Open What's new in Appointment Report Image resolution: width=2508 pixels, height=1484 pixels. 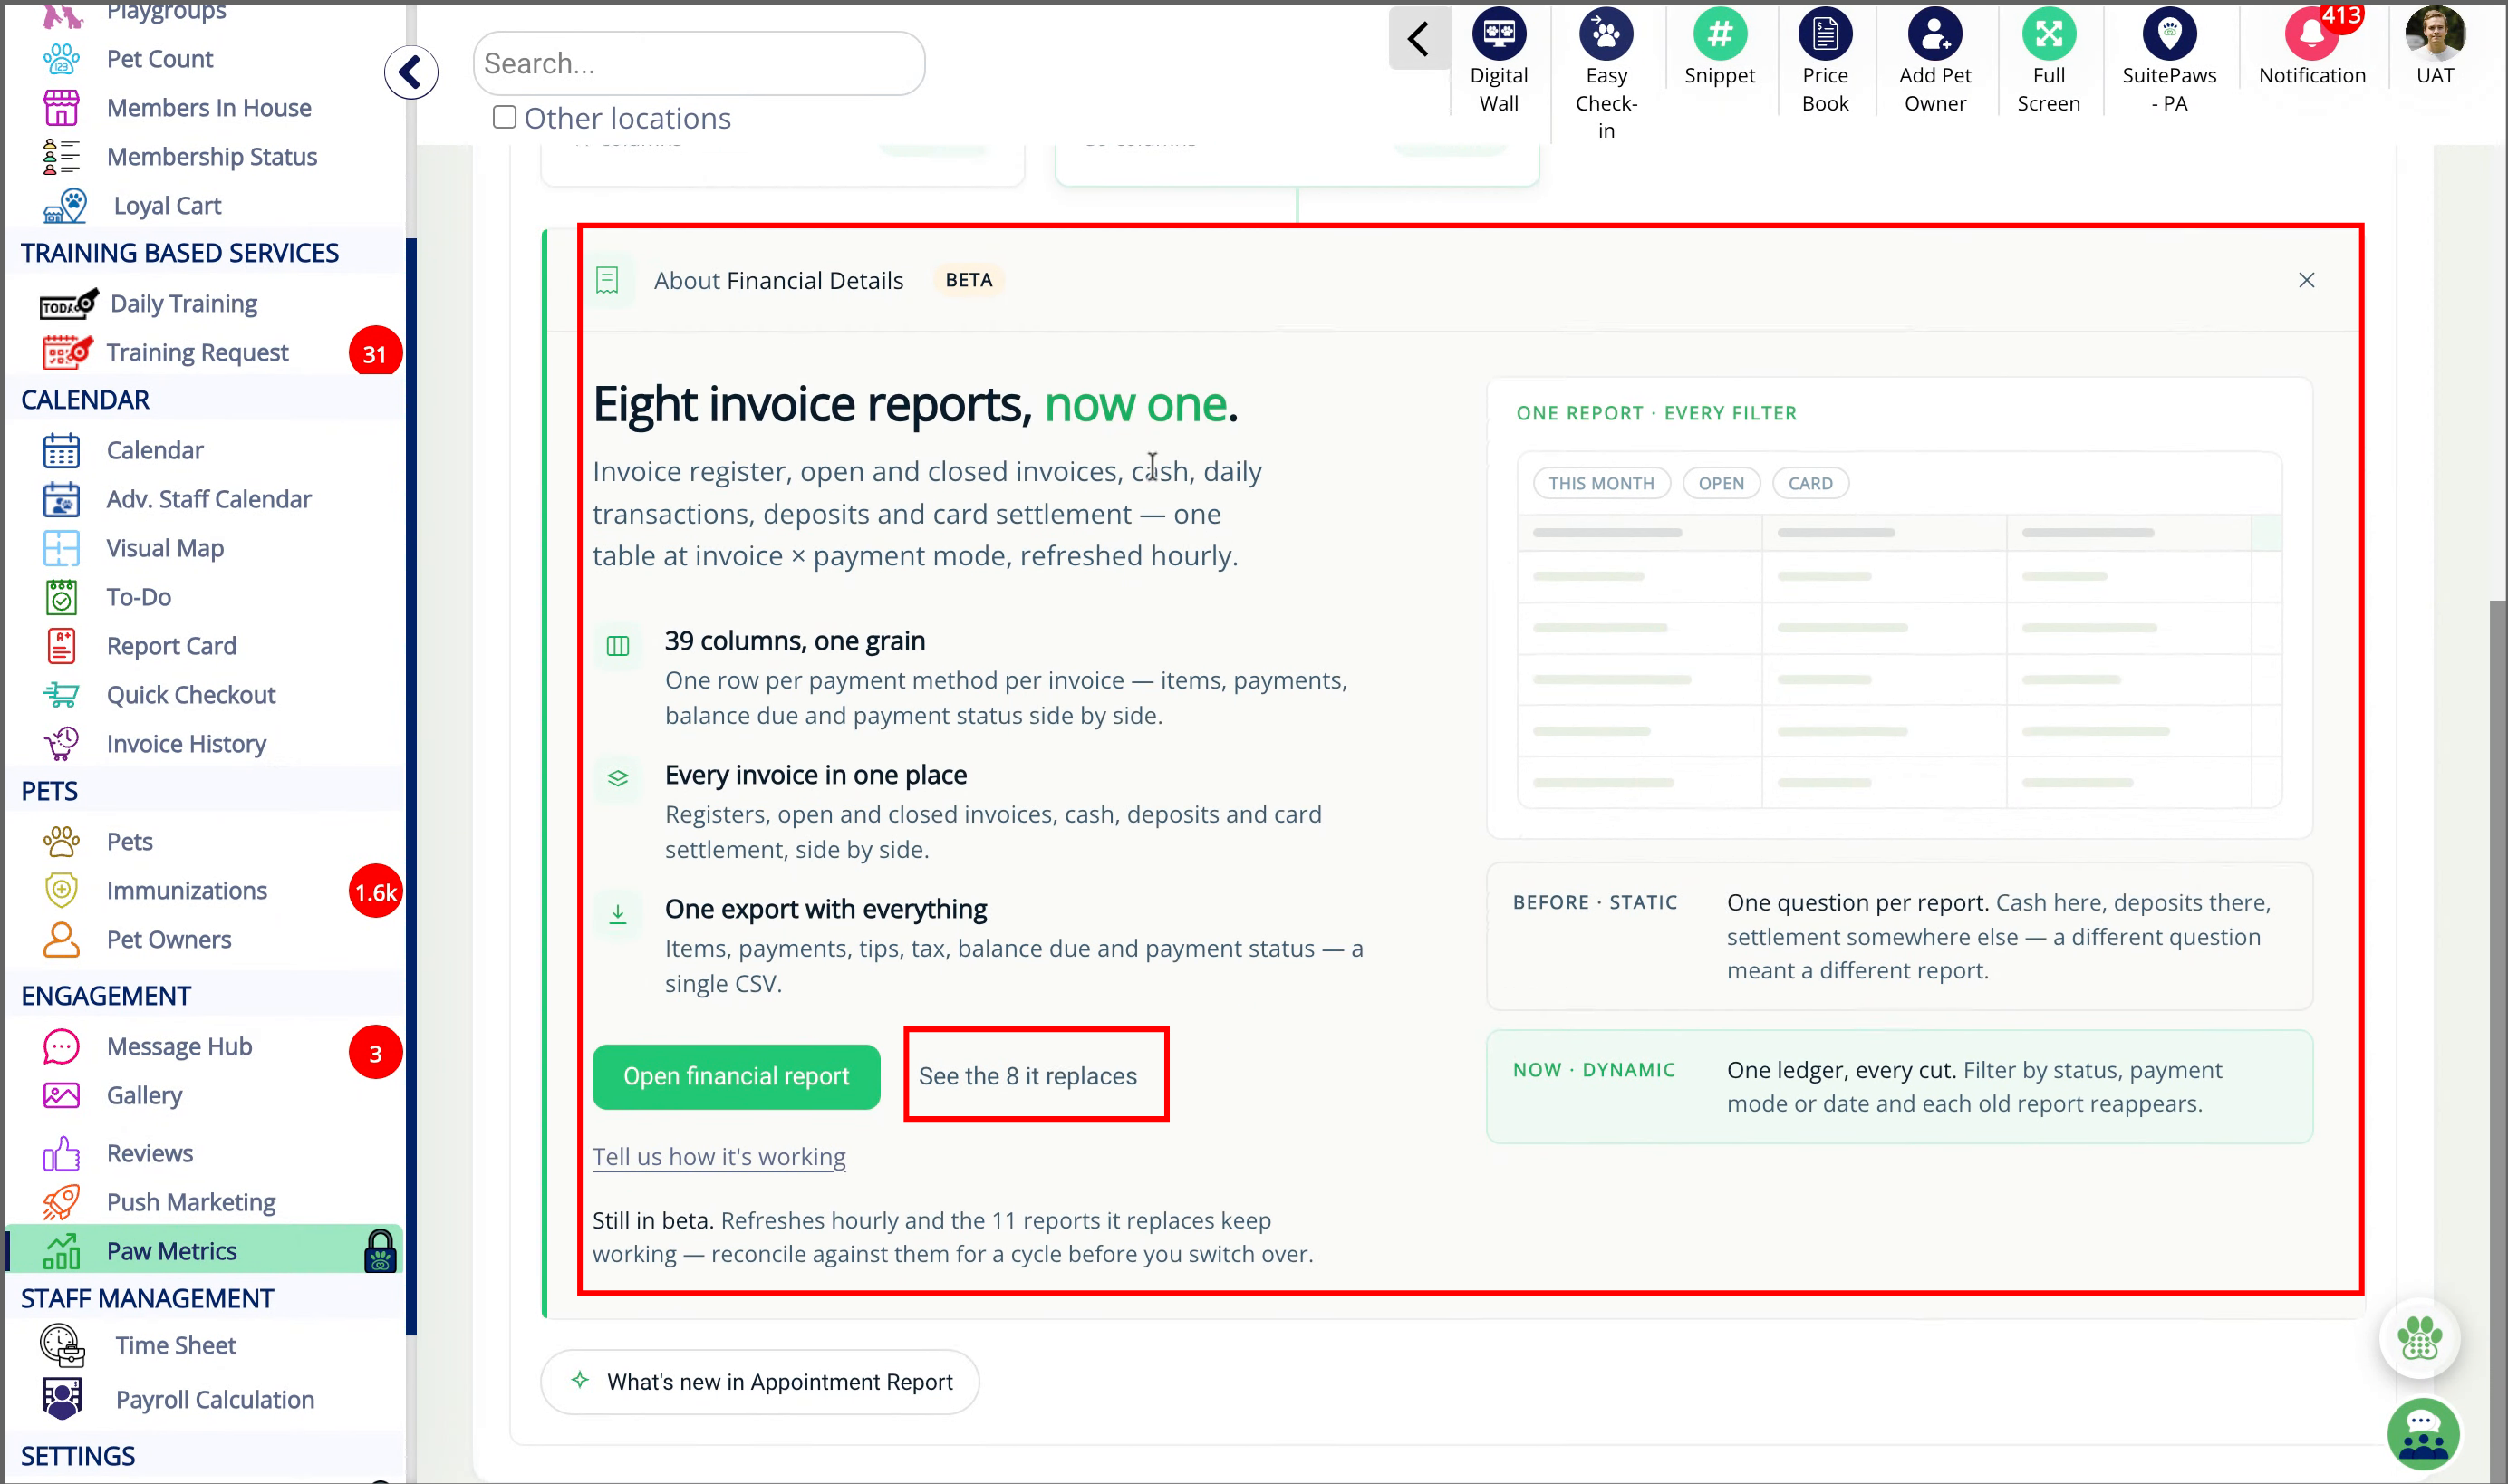coord(760,1381)
